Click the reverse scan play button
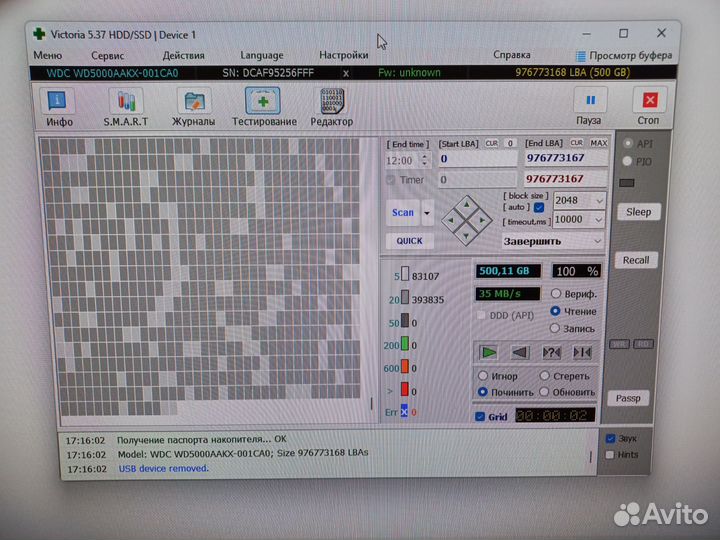Screen dimensions: 720x540 pyautogui.click(x=520, y=353)
